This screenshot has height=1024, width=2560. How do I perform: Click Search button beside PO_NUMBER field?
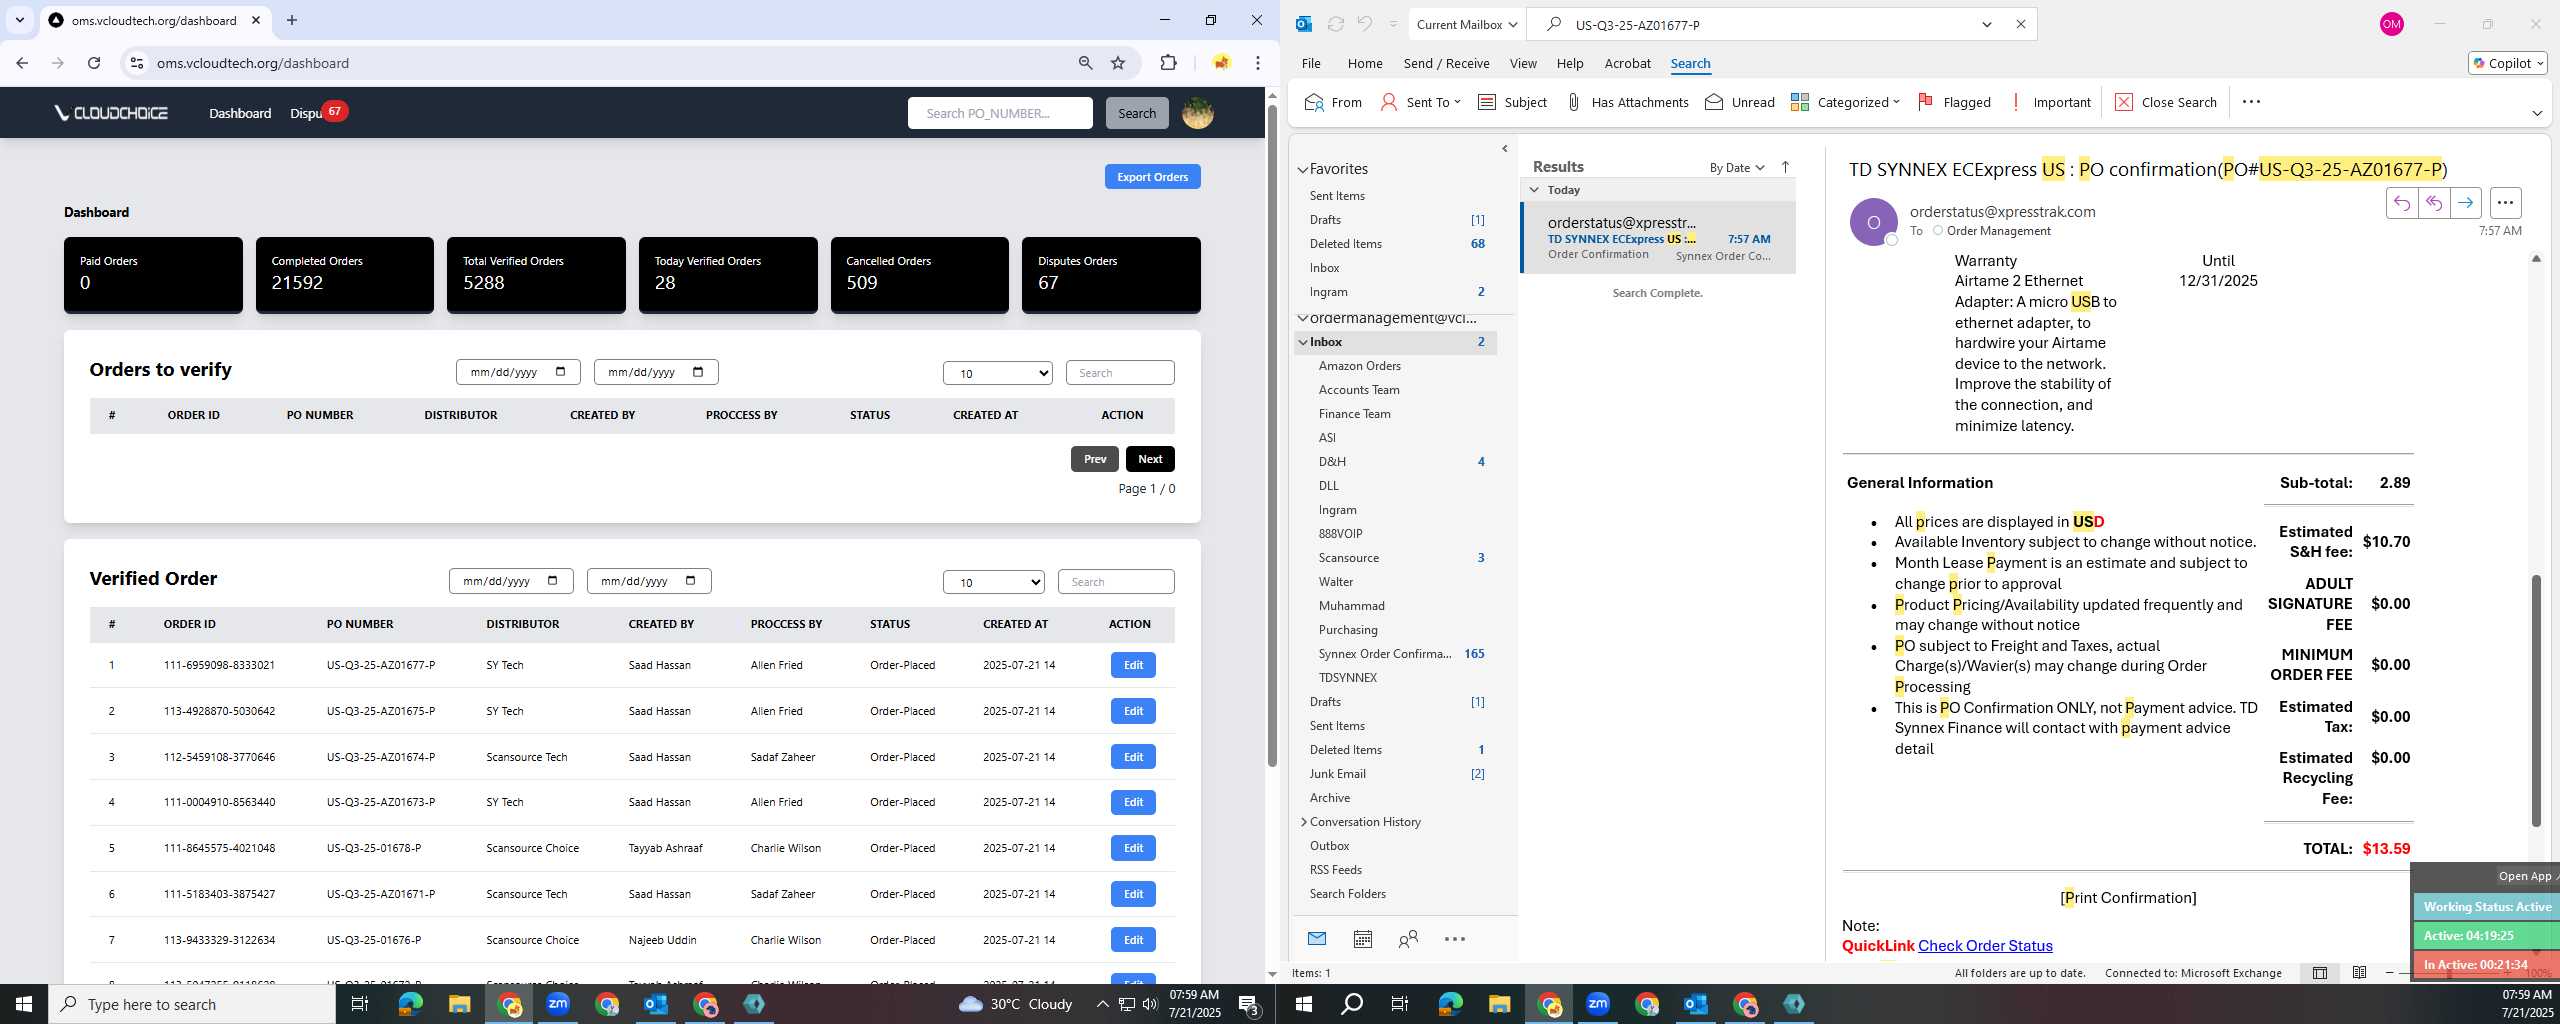click(1136, 113)
